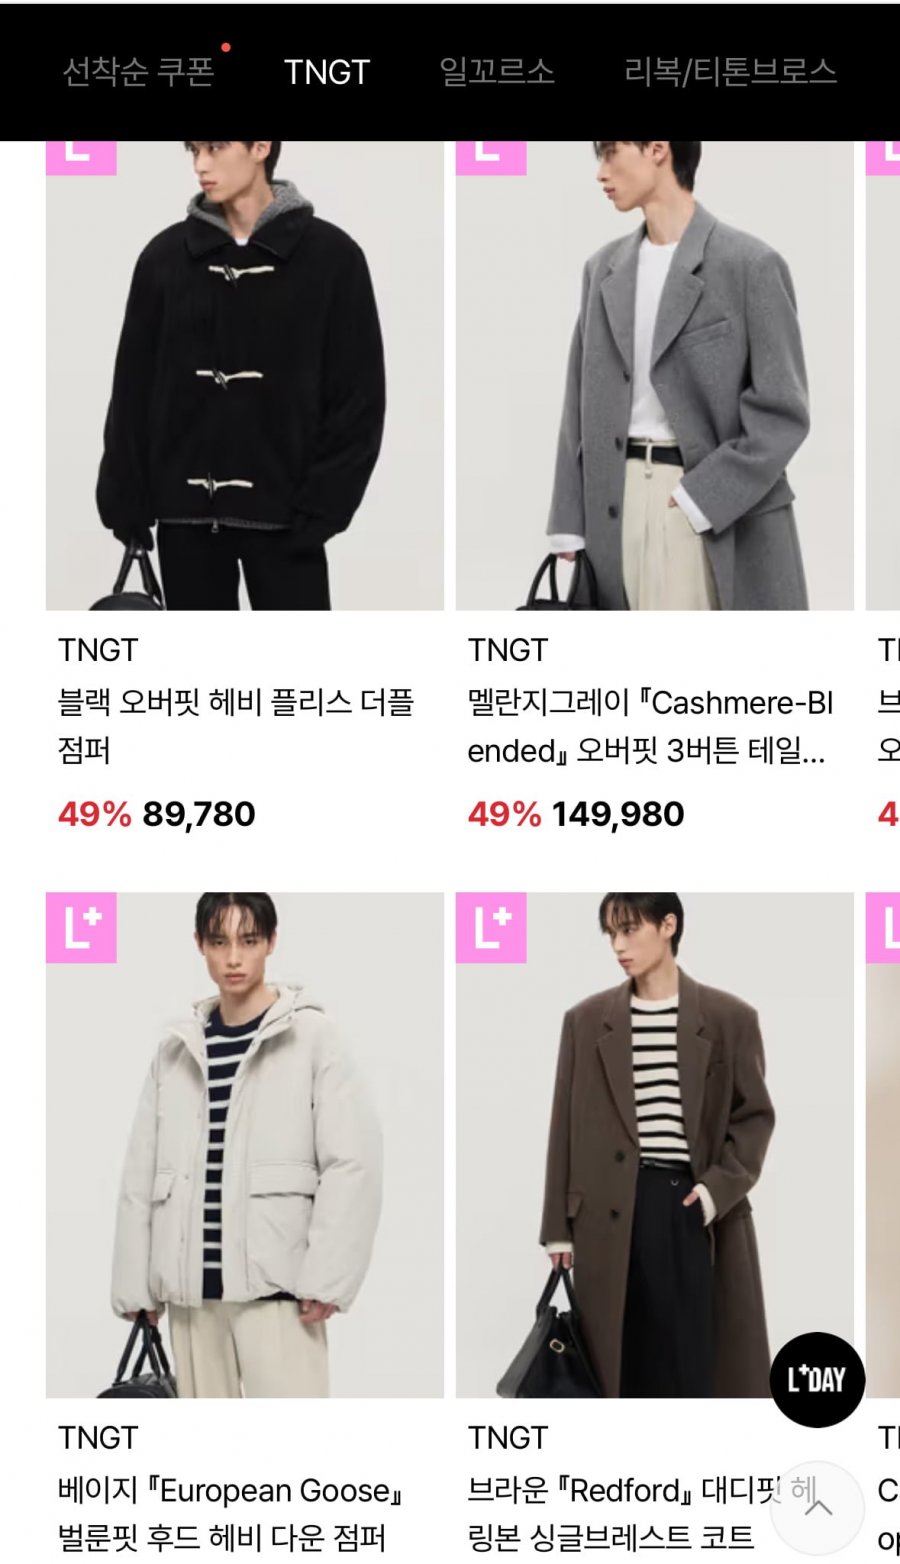
Task: Open brown single-breasted coat photo
Action: (655, 1145)
